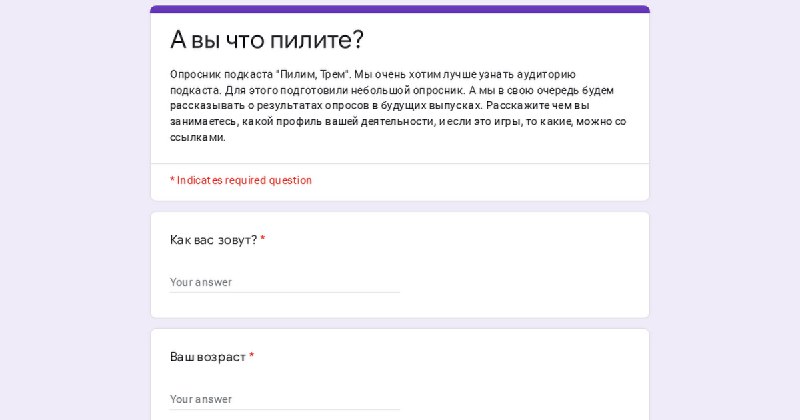Click the word "Опросник" starting the description

195,75
